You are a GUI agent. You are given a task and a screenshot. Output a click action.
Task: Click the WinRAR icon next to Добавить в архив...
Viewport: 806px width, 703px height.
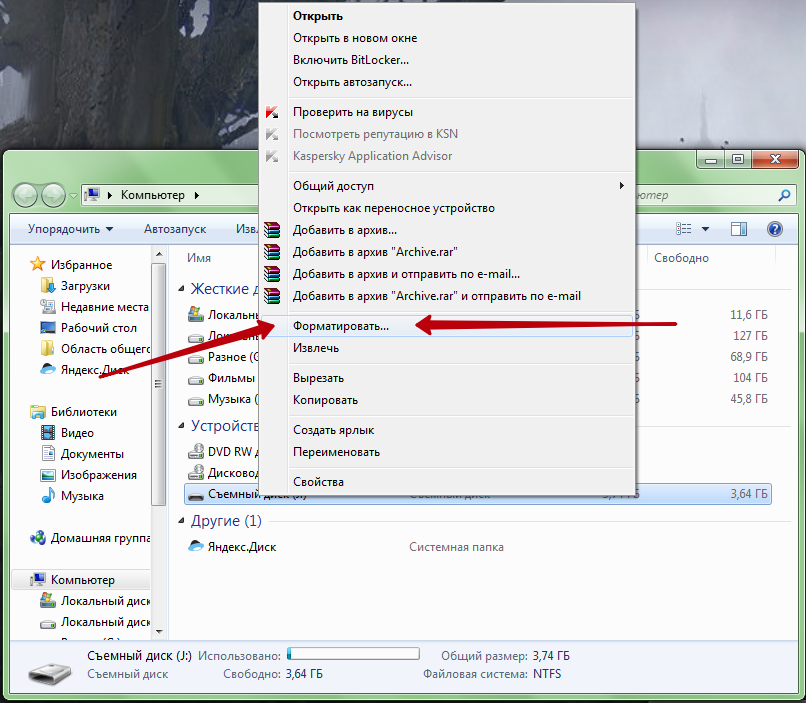pos(272,230)
